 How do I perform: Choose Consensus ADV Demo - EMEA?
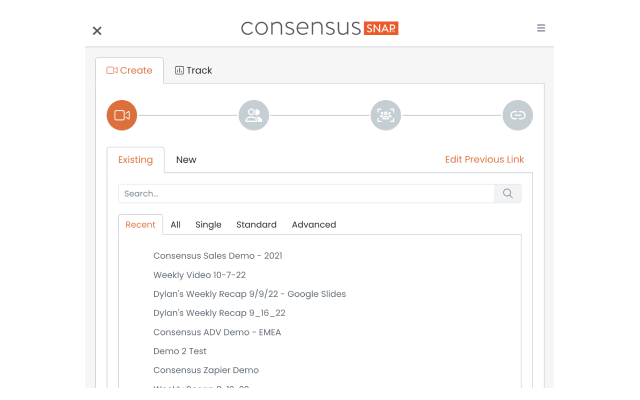click(217, 332)
